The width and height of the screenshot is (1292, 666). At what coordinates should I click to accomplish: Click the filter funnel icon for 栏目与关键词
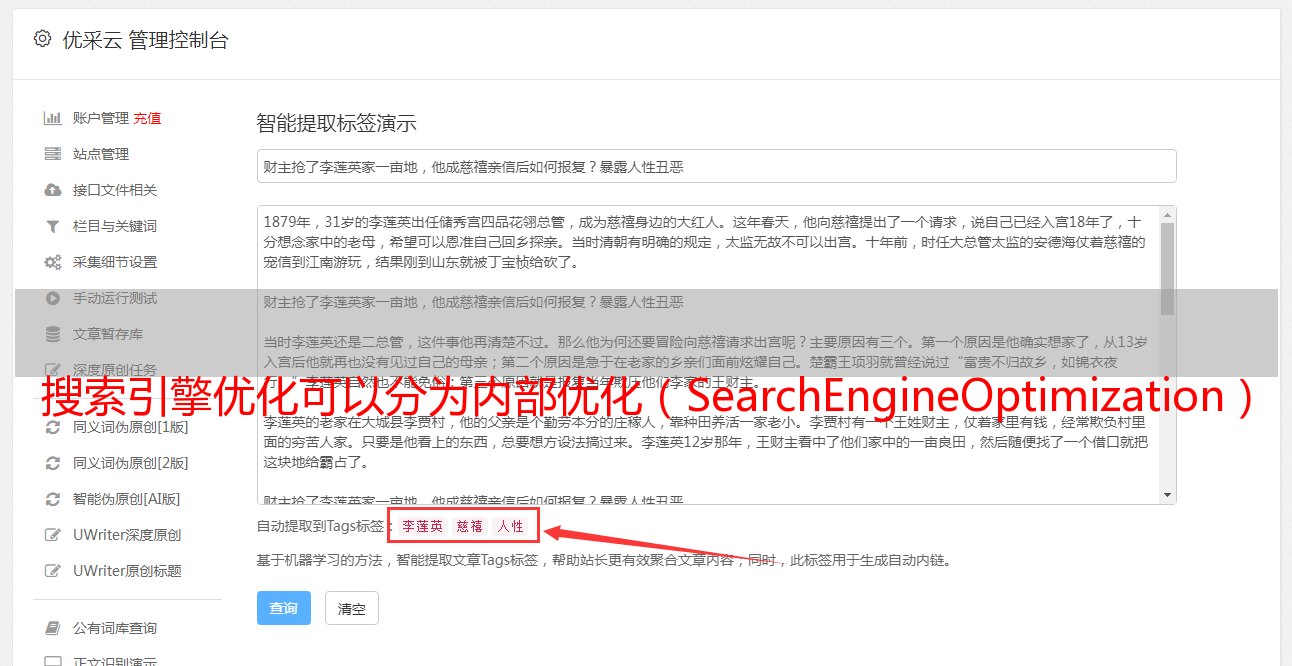click(x=53, y=226)
